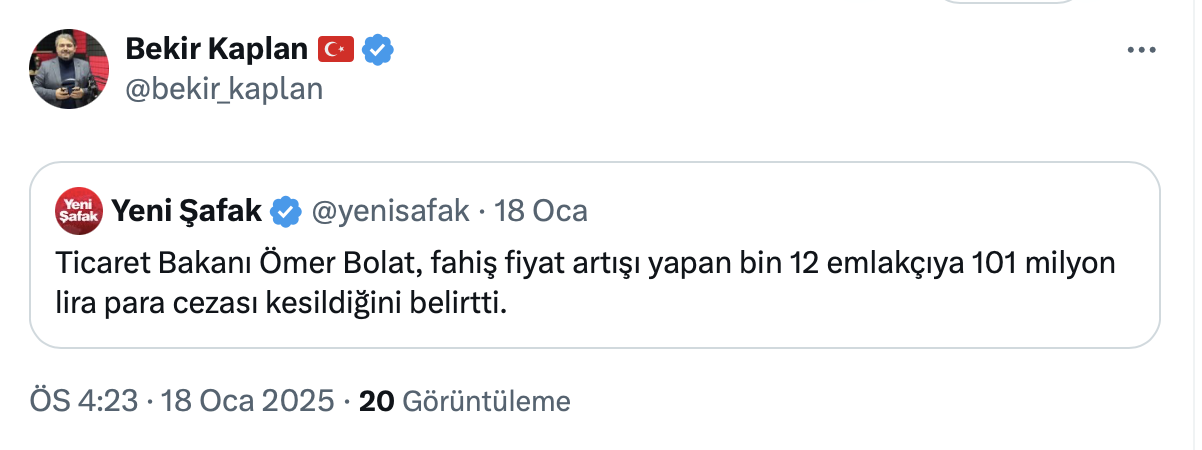Click the quoted text line ending 'kesildiğini belirtti'
The width and height of the screenshot is (1202, 450).
coord(281,302)
